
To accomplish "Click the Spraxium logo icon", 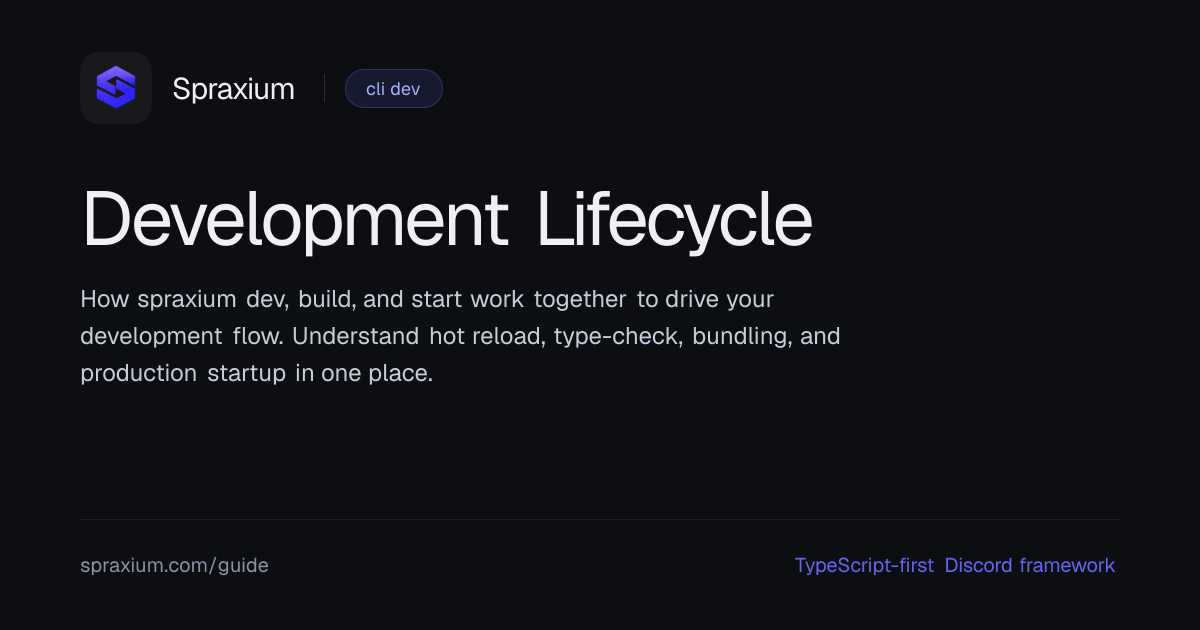I will 116,88.
